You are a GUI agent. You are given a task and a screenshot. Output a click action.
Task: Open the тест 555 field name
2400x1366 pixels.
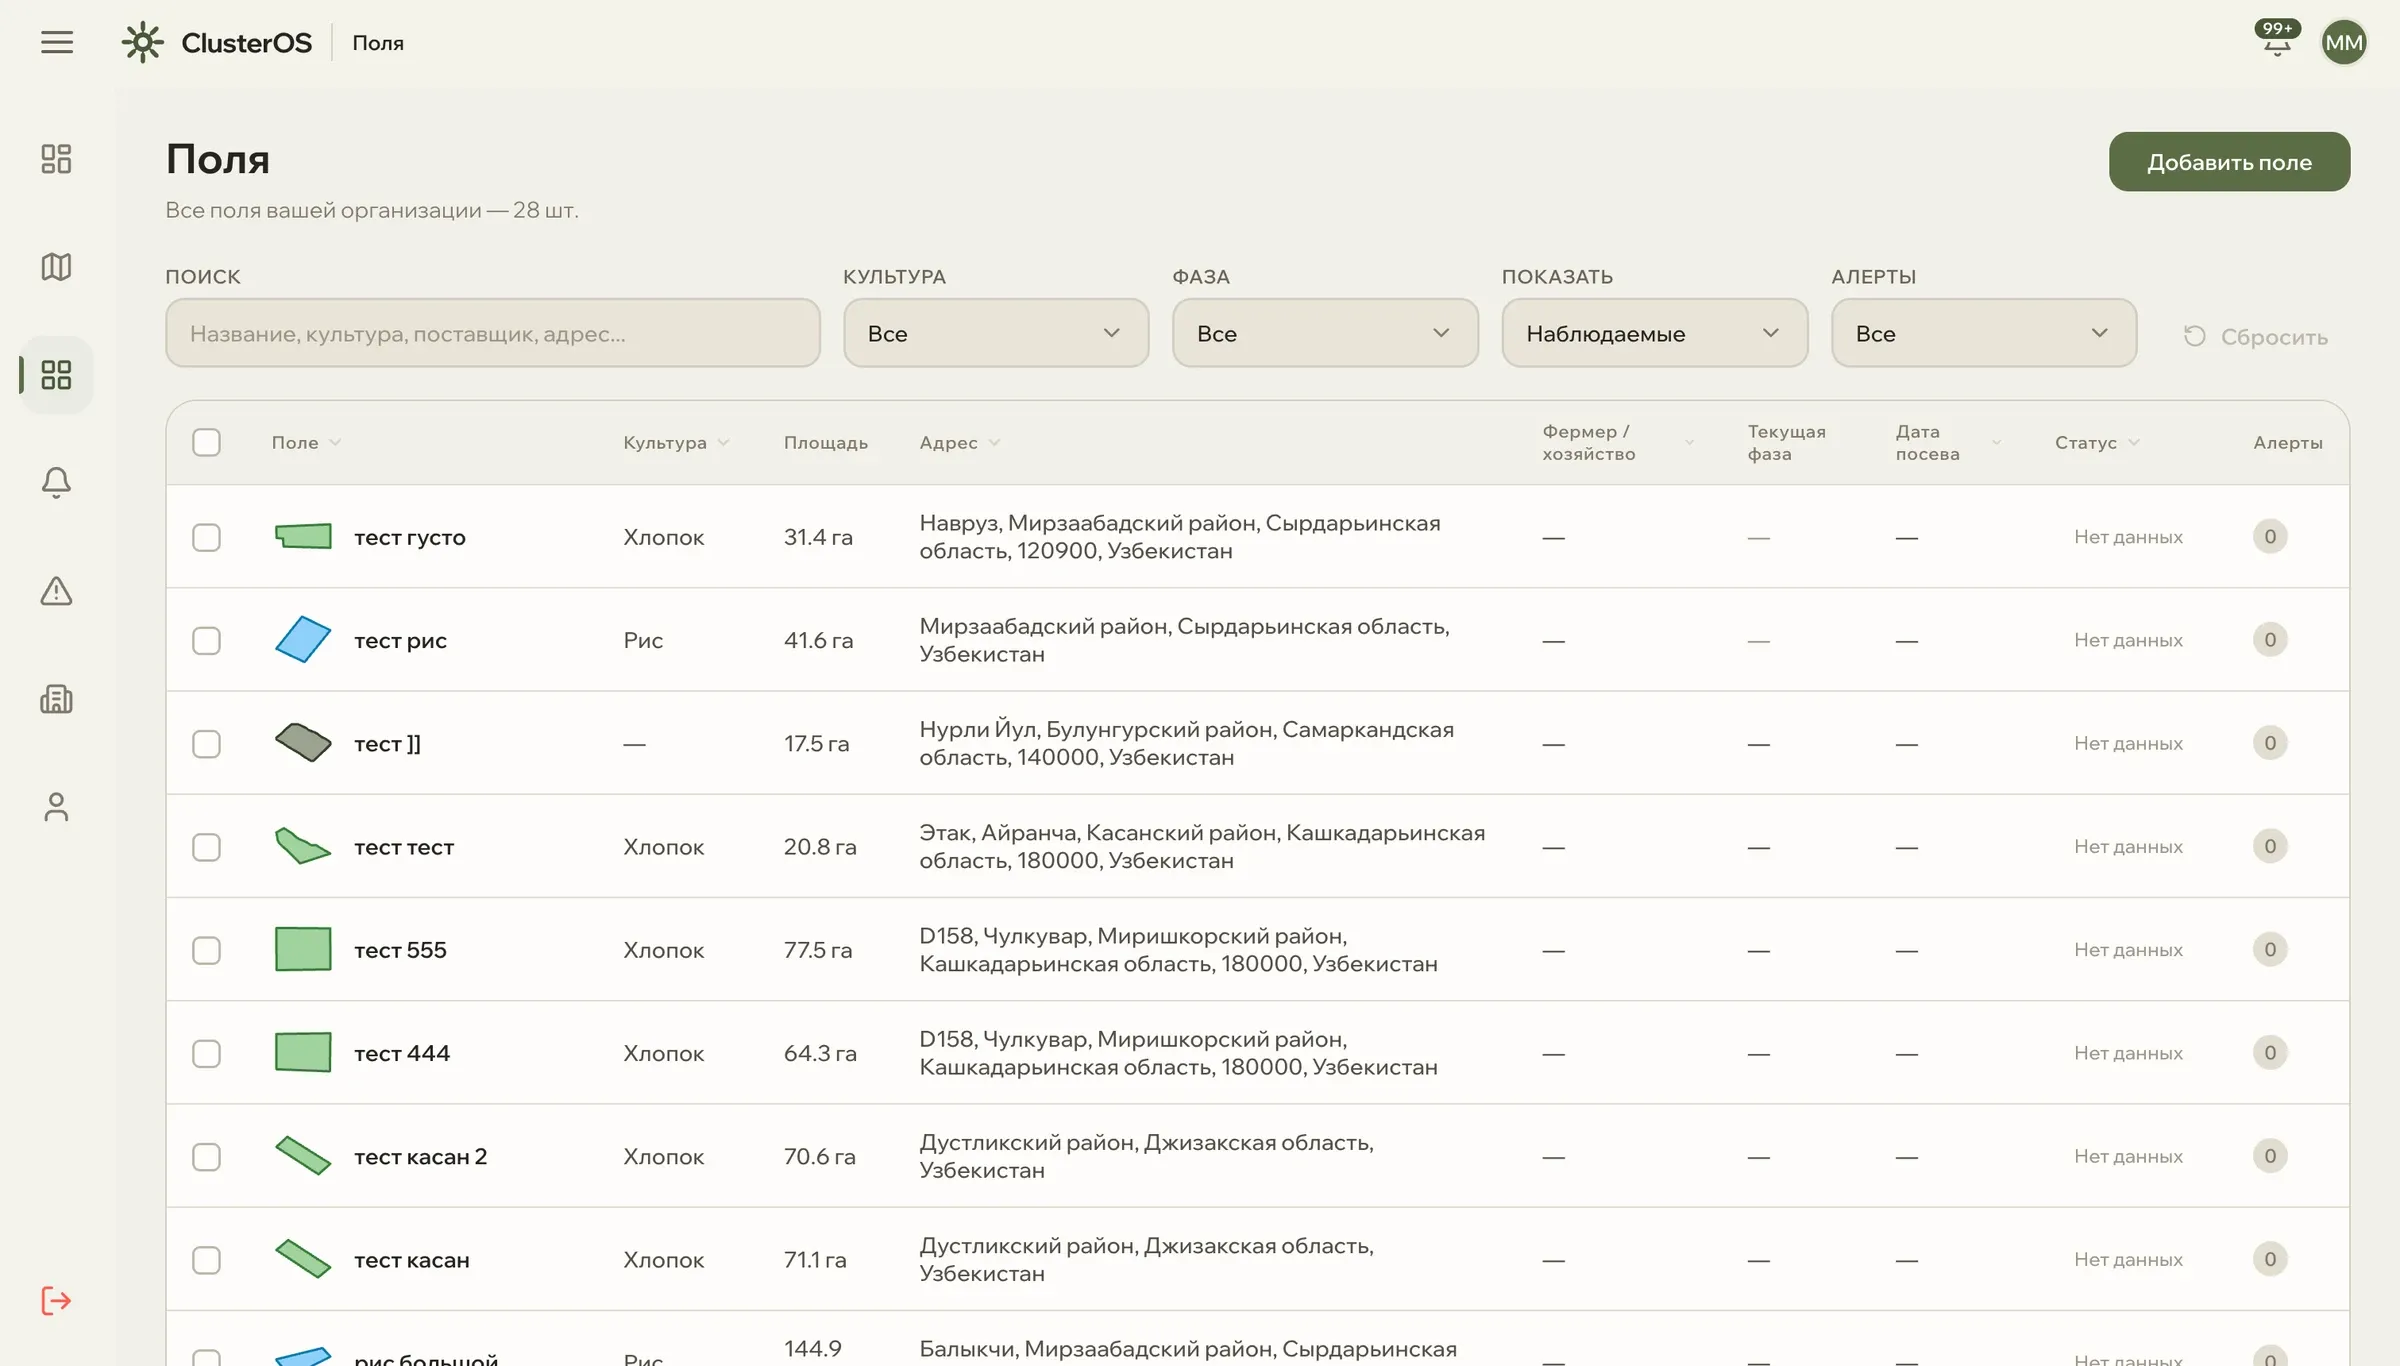pos(400,950)
